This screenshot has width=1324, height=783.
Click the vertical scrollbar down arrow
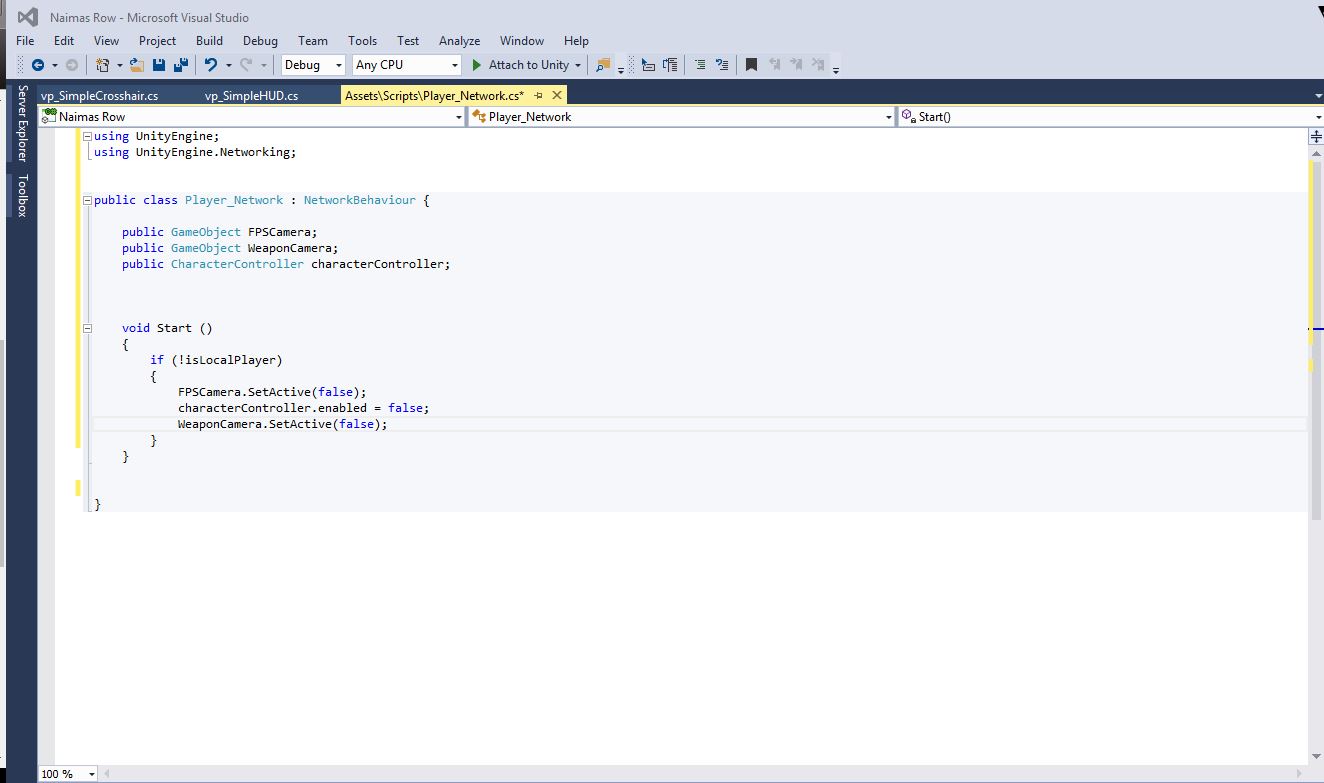coord(1316,756)
